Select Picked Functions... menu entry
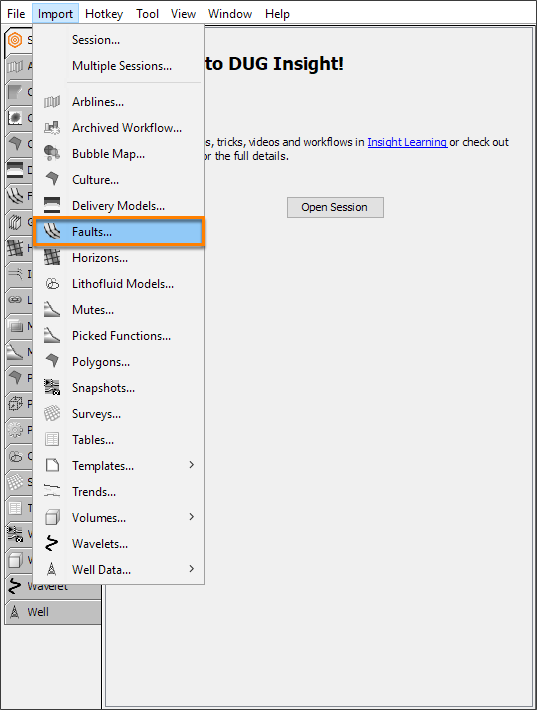 pyautogui.click(x=119, y=336)
